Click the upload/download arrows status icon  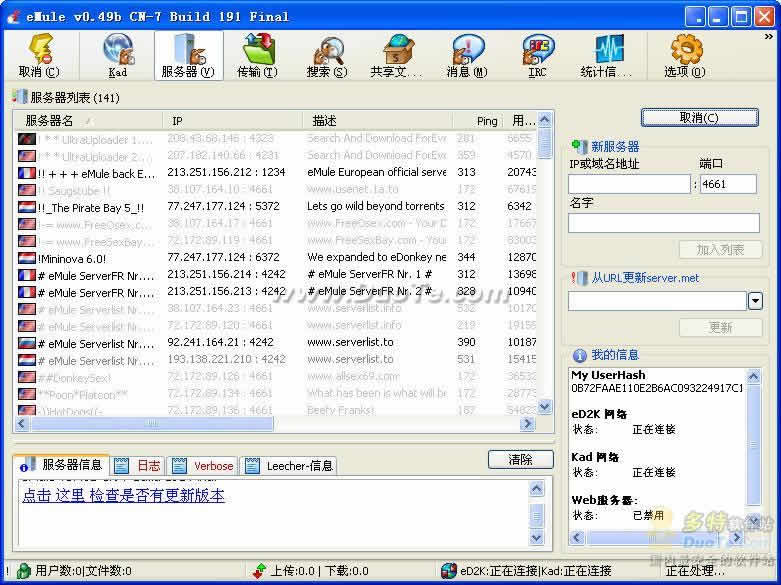tap(259, 571)
